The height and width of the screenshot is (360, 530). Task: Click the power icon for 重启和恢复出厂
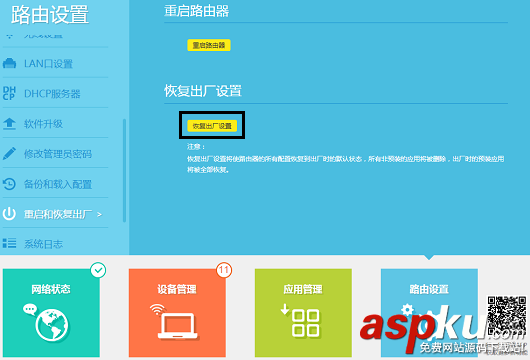click(9, 214)
